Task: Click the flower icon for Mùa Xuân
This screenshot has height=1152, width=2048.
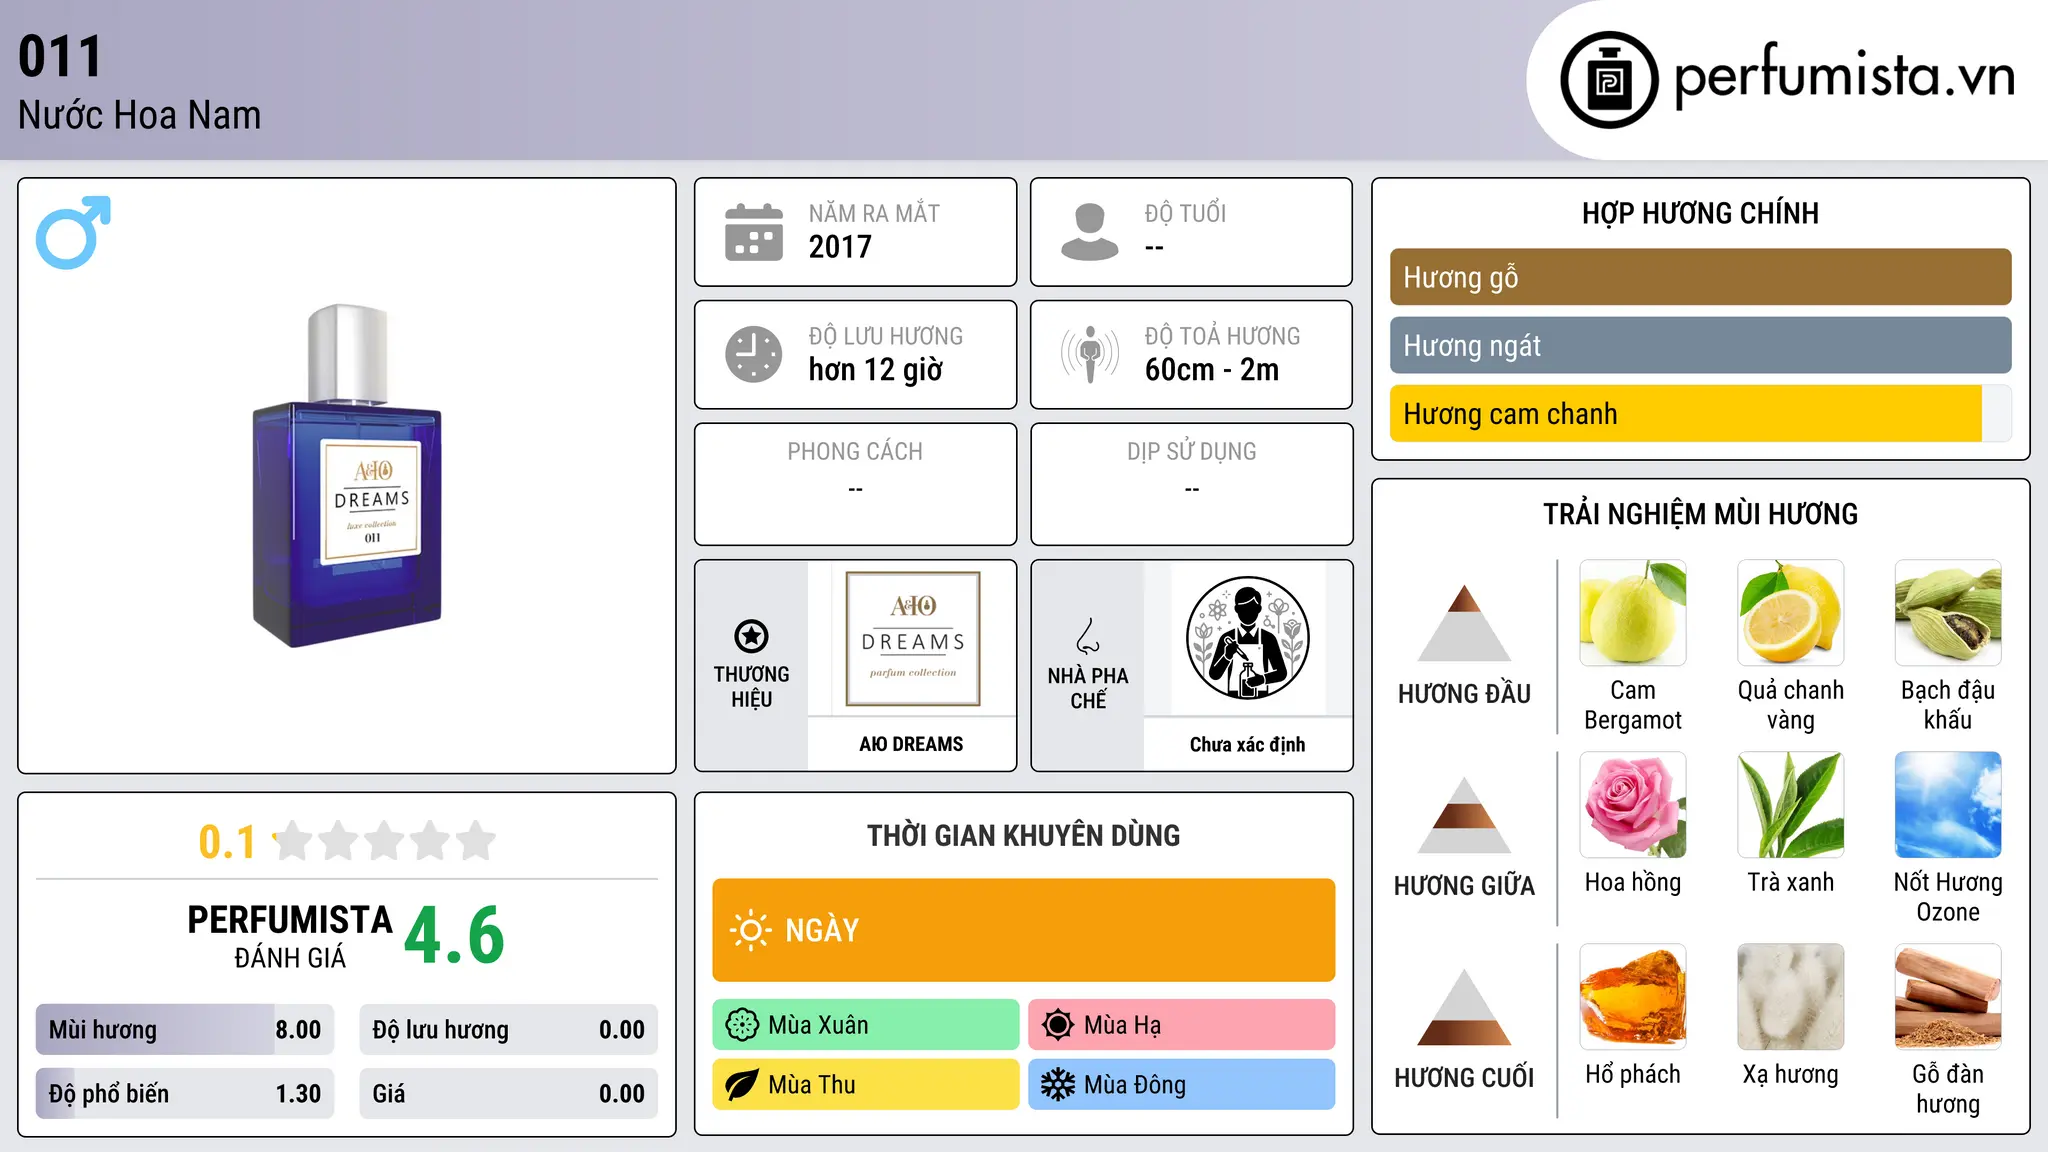Action: pyautogui.click(x=742, y=1025)
